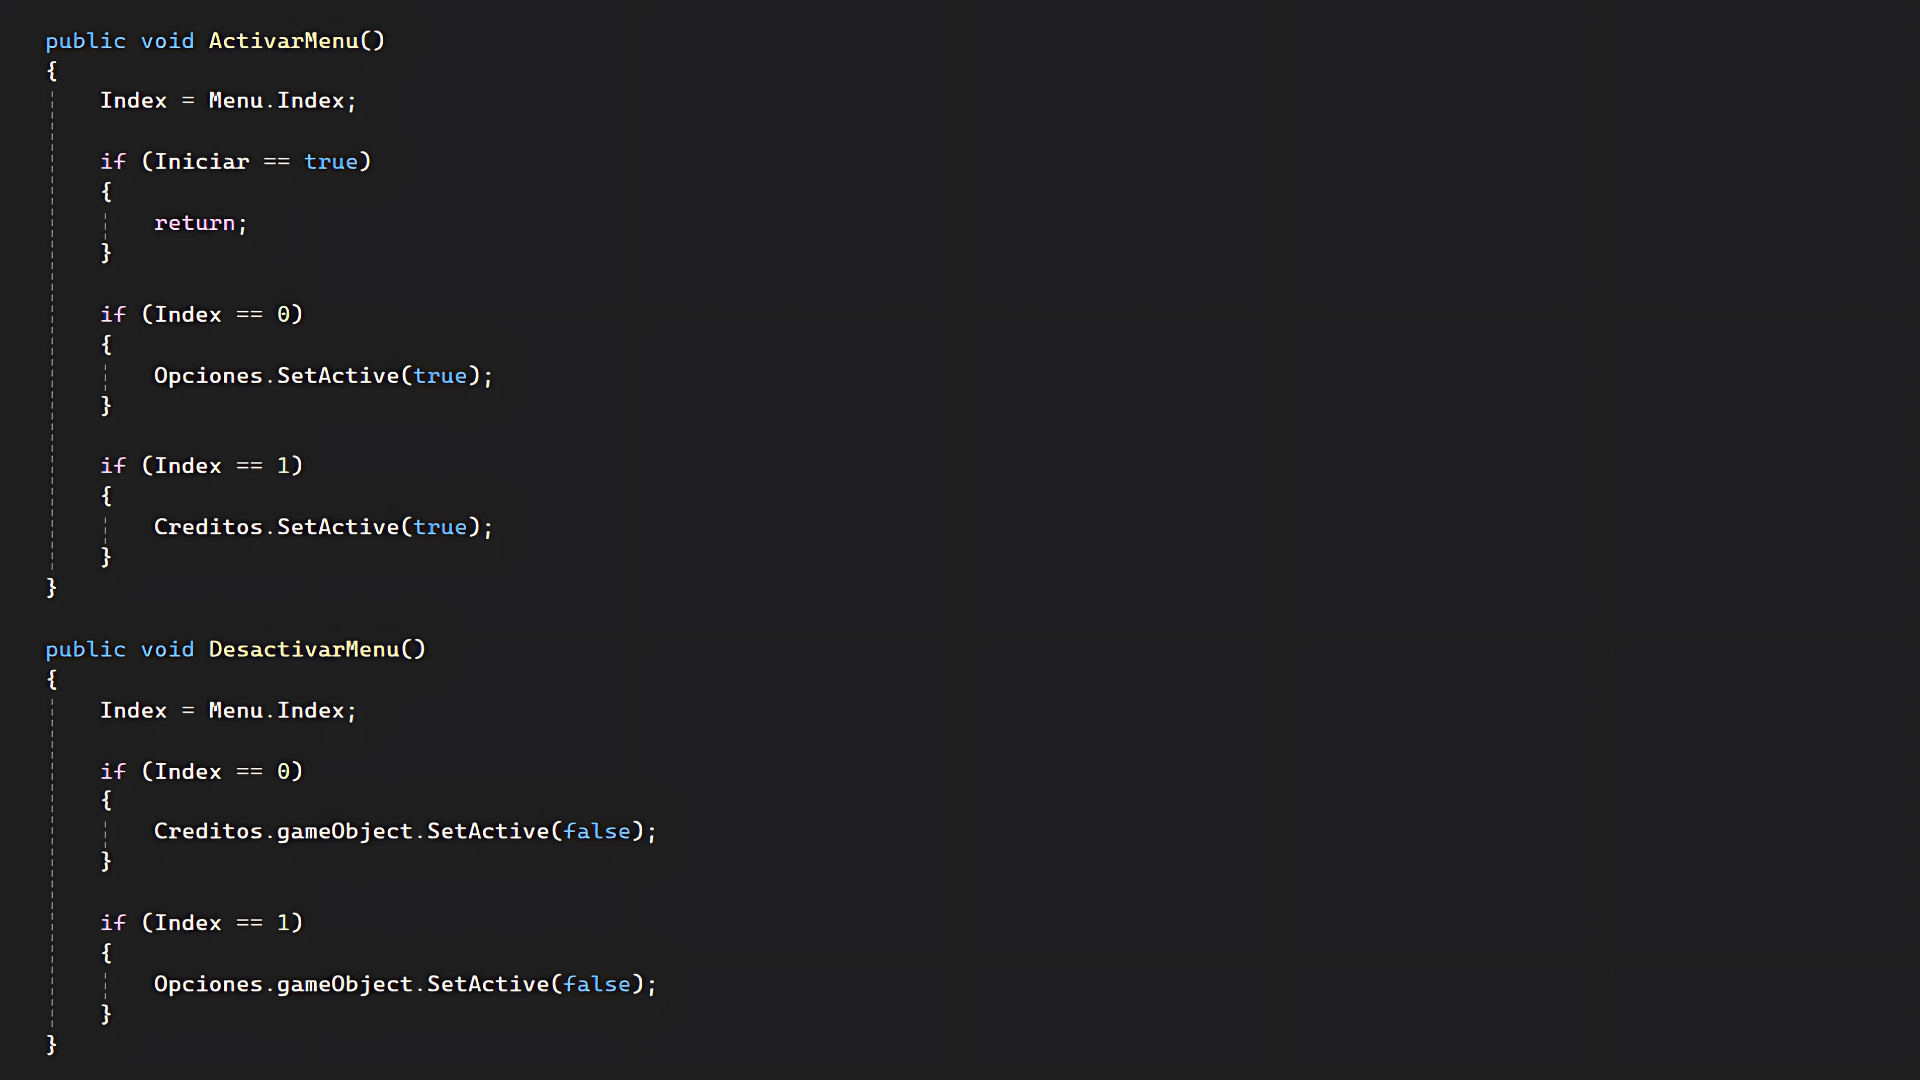Click the public keyword before ActivarMenu

pos(86,41)
